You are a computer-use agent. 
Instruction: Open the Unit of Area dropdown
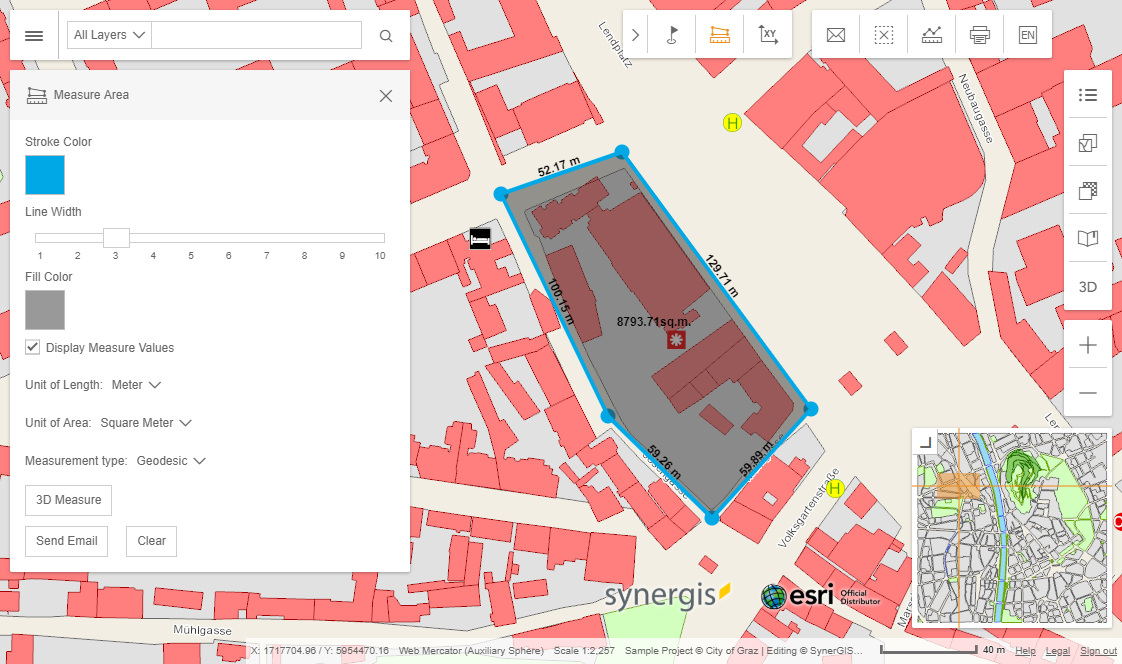[146, 422]
